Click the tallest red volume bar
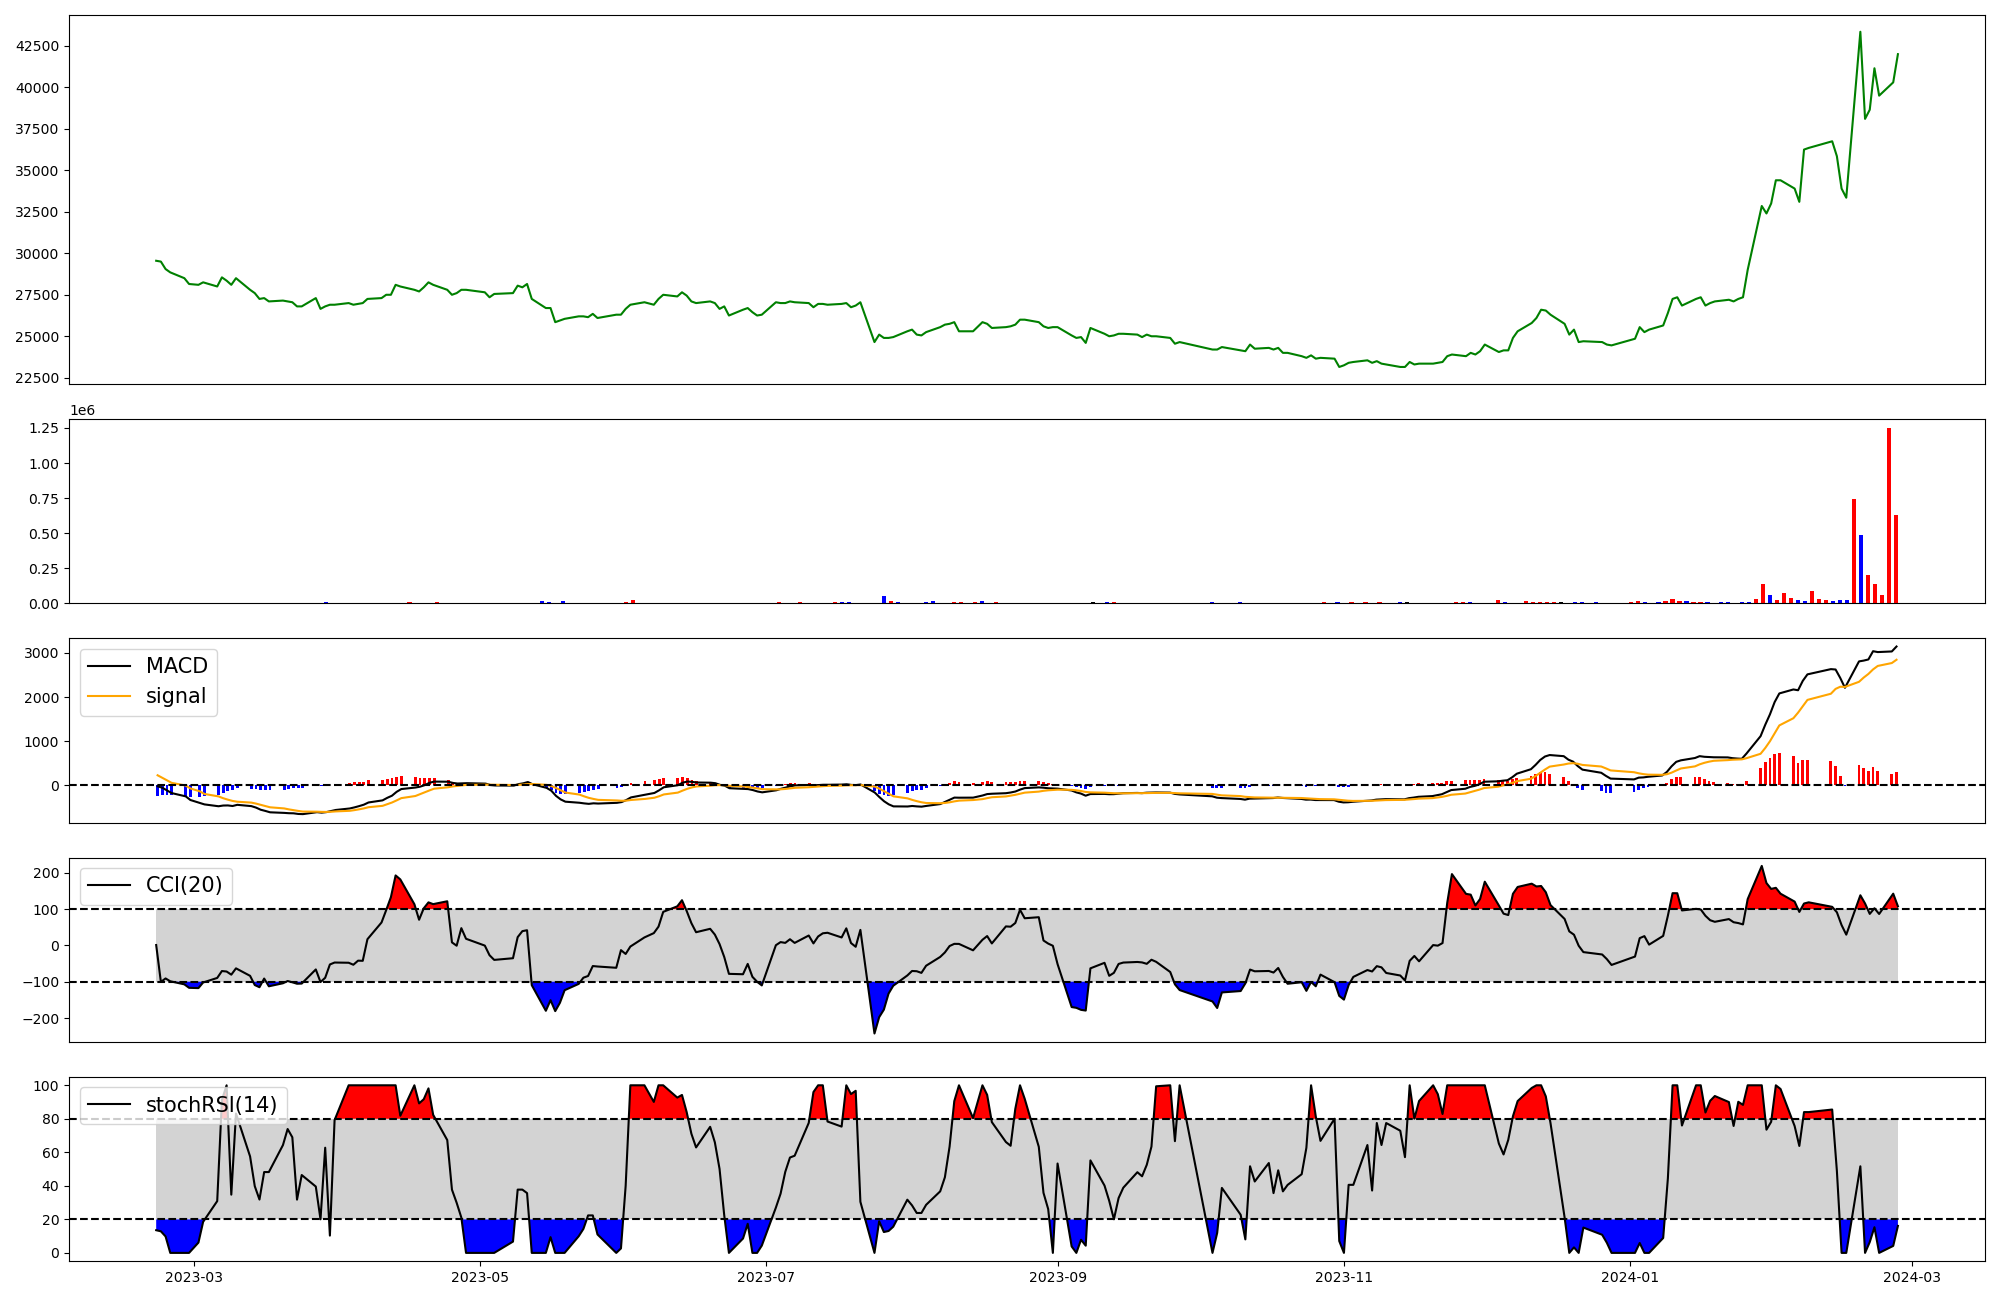This screenshot has width=2000, height=1300. click(x=1888, y=516)
